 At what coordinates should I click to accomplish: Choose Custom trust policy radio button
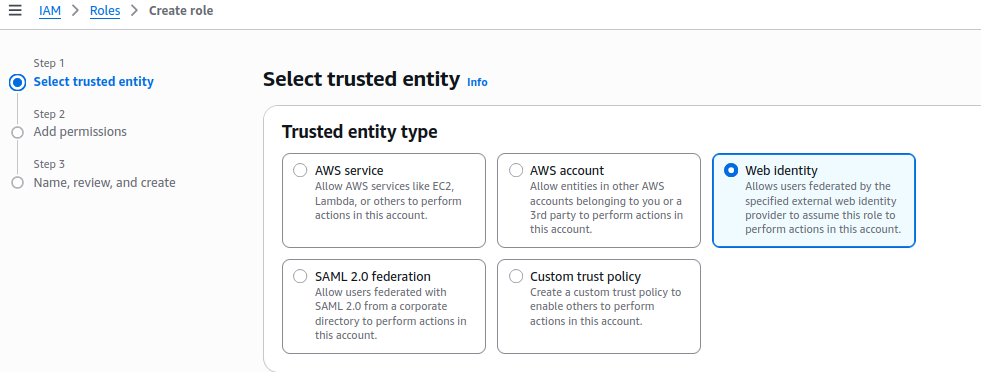(x=516, y=276)
